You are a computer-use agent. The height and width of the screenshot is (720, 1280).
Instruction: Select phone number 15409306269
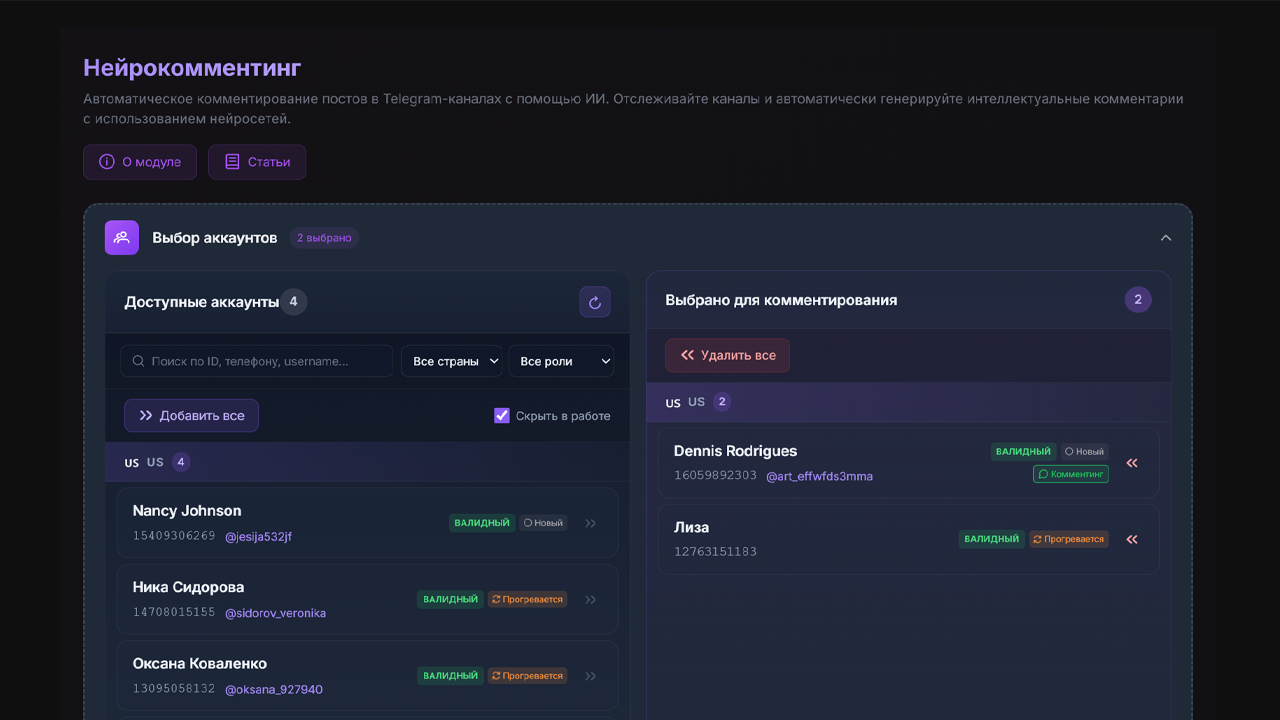point(174,536)
